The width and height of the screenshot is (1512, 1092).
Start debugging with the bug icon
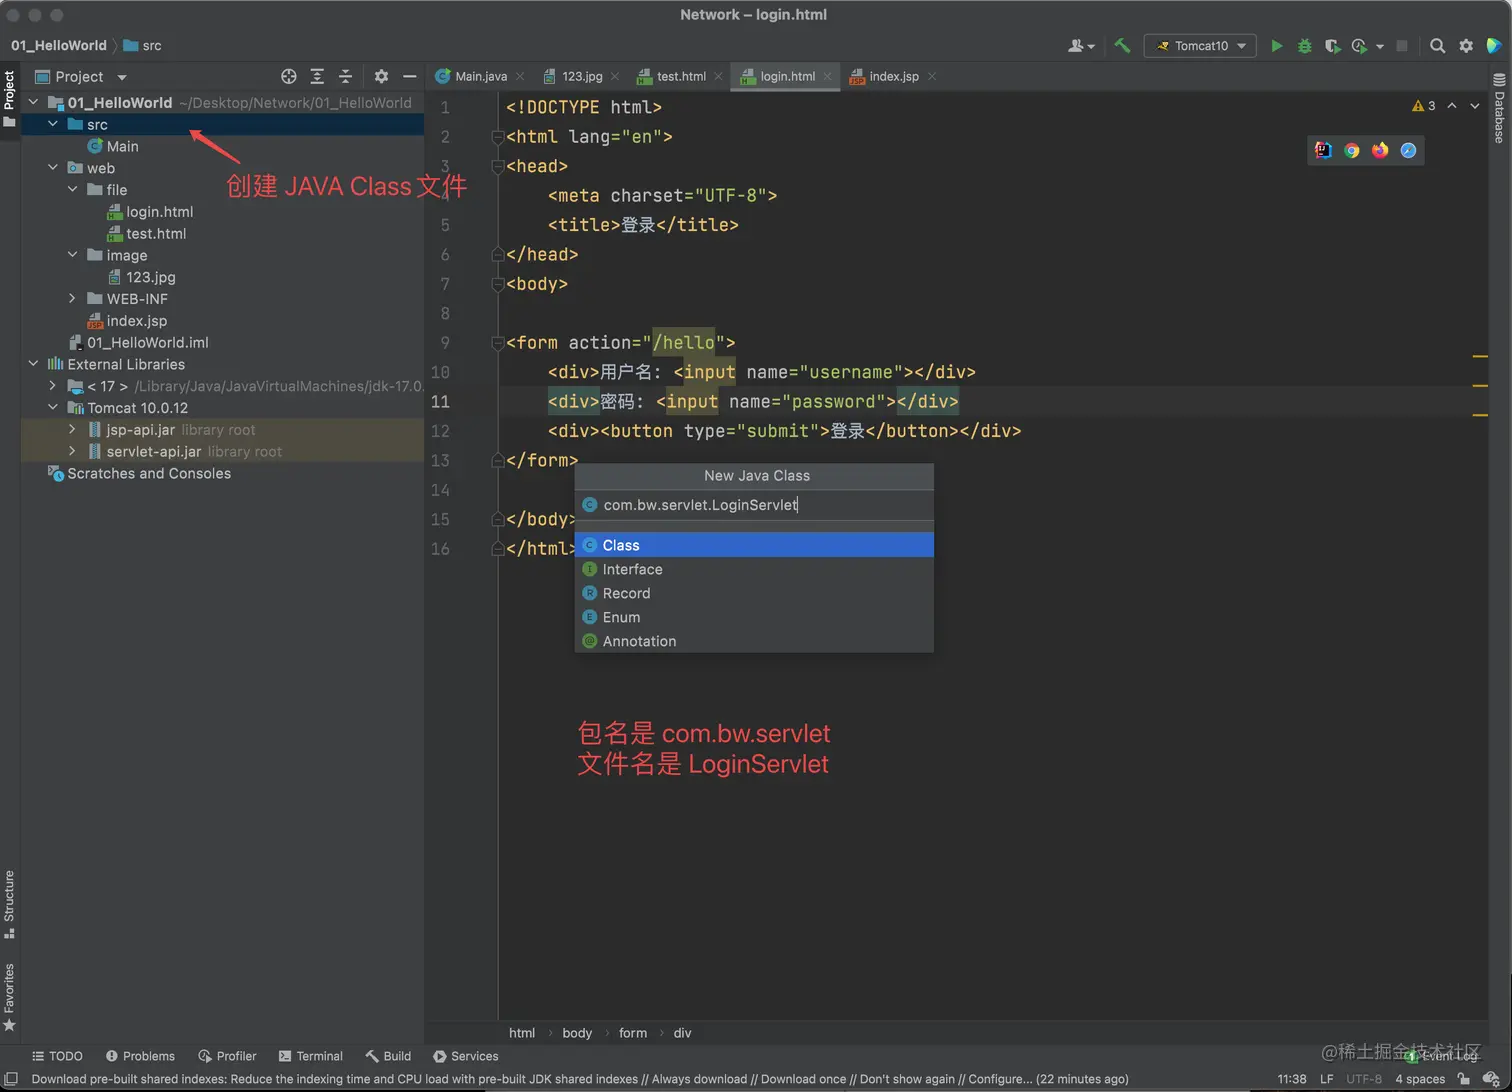(1304, 46)
